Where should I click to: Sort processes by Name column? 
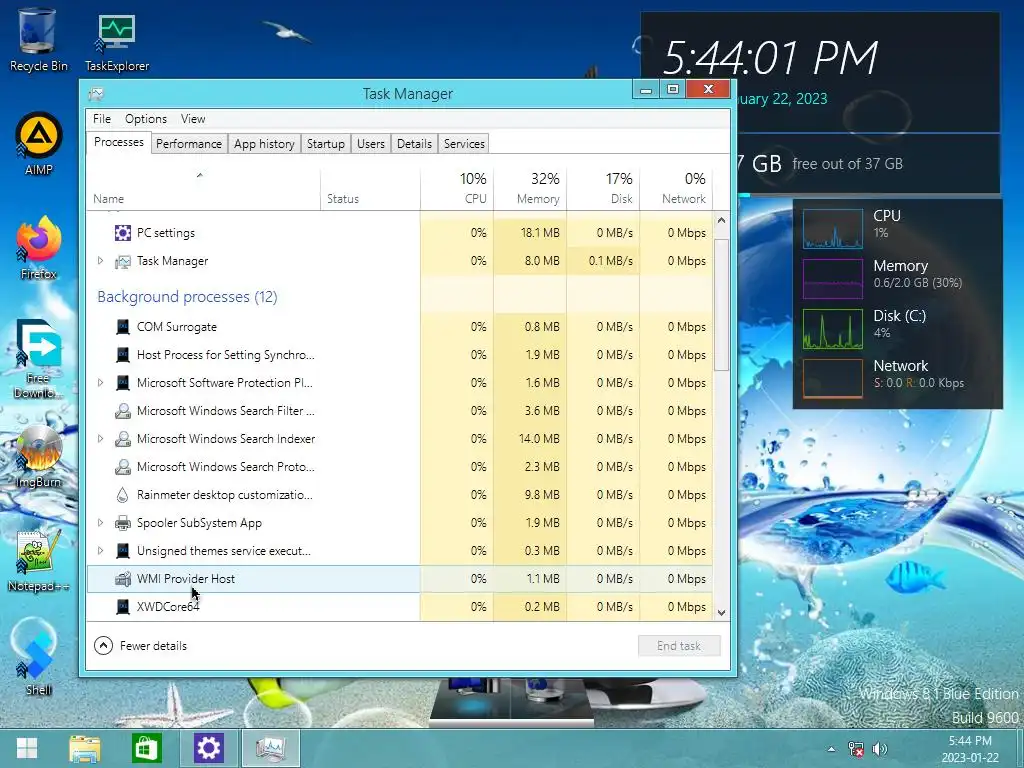pyautogui.click(x=202, y=189)
